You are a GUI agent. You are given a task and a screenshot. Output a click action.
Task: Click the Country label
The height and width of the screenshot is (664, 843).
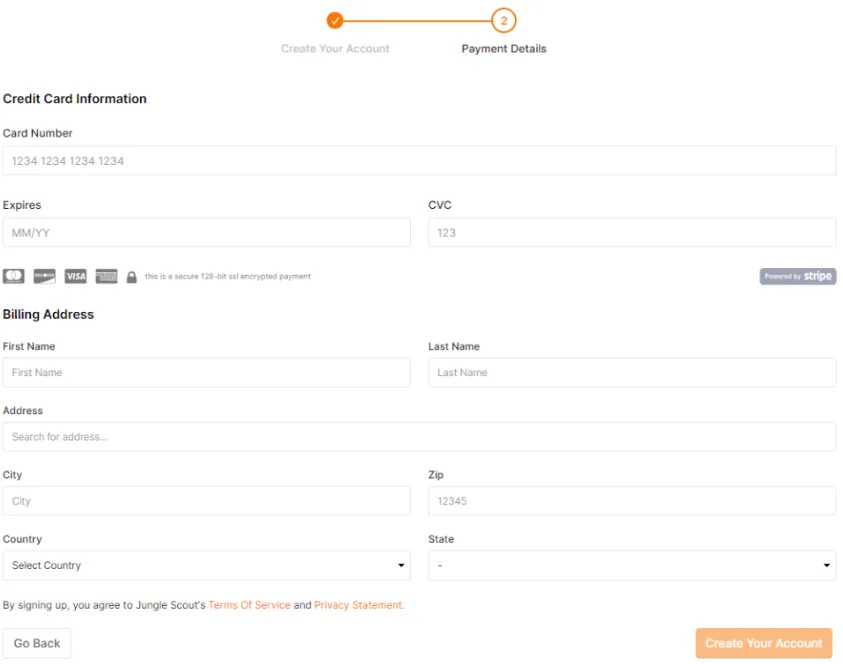tap(22, 539)
